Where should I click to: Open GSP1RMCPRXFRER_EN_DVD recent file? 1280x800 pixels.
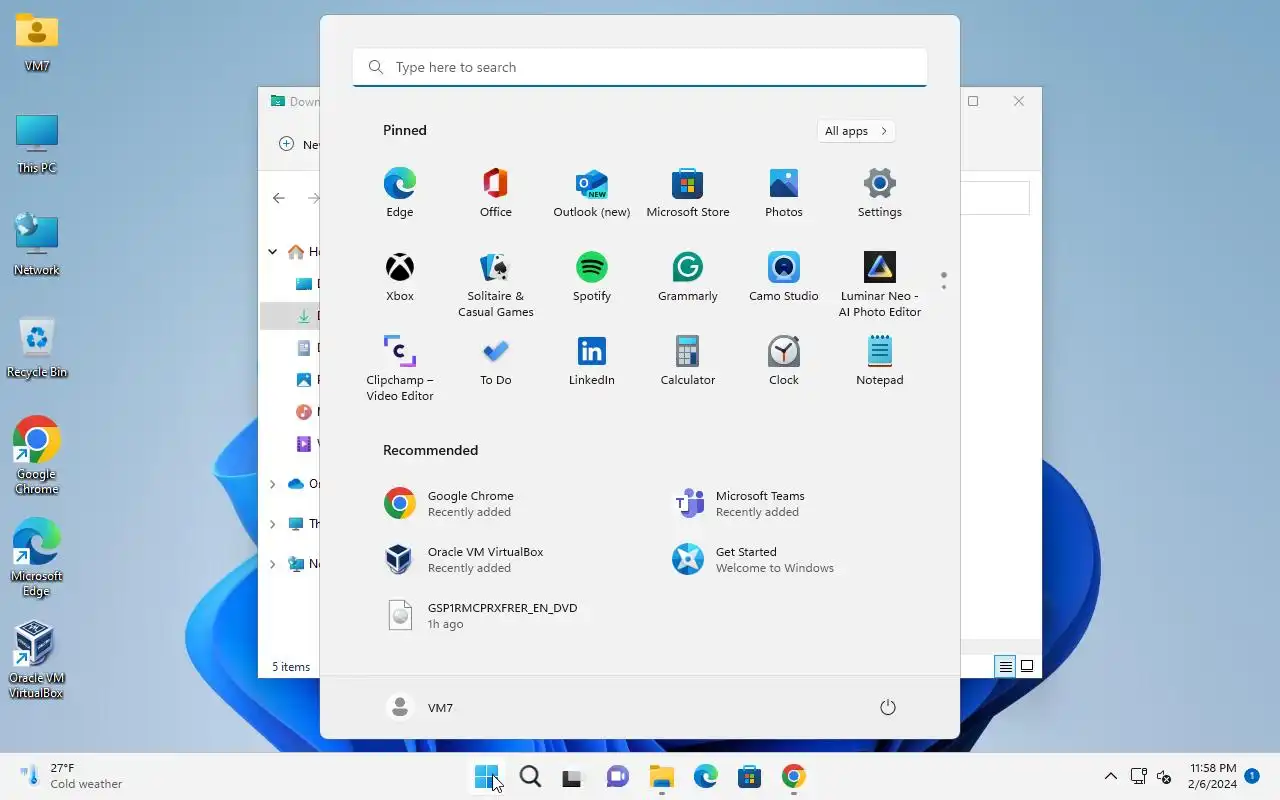[x=495, y=615]
